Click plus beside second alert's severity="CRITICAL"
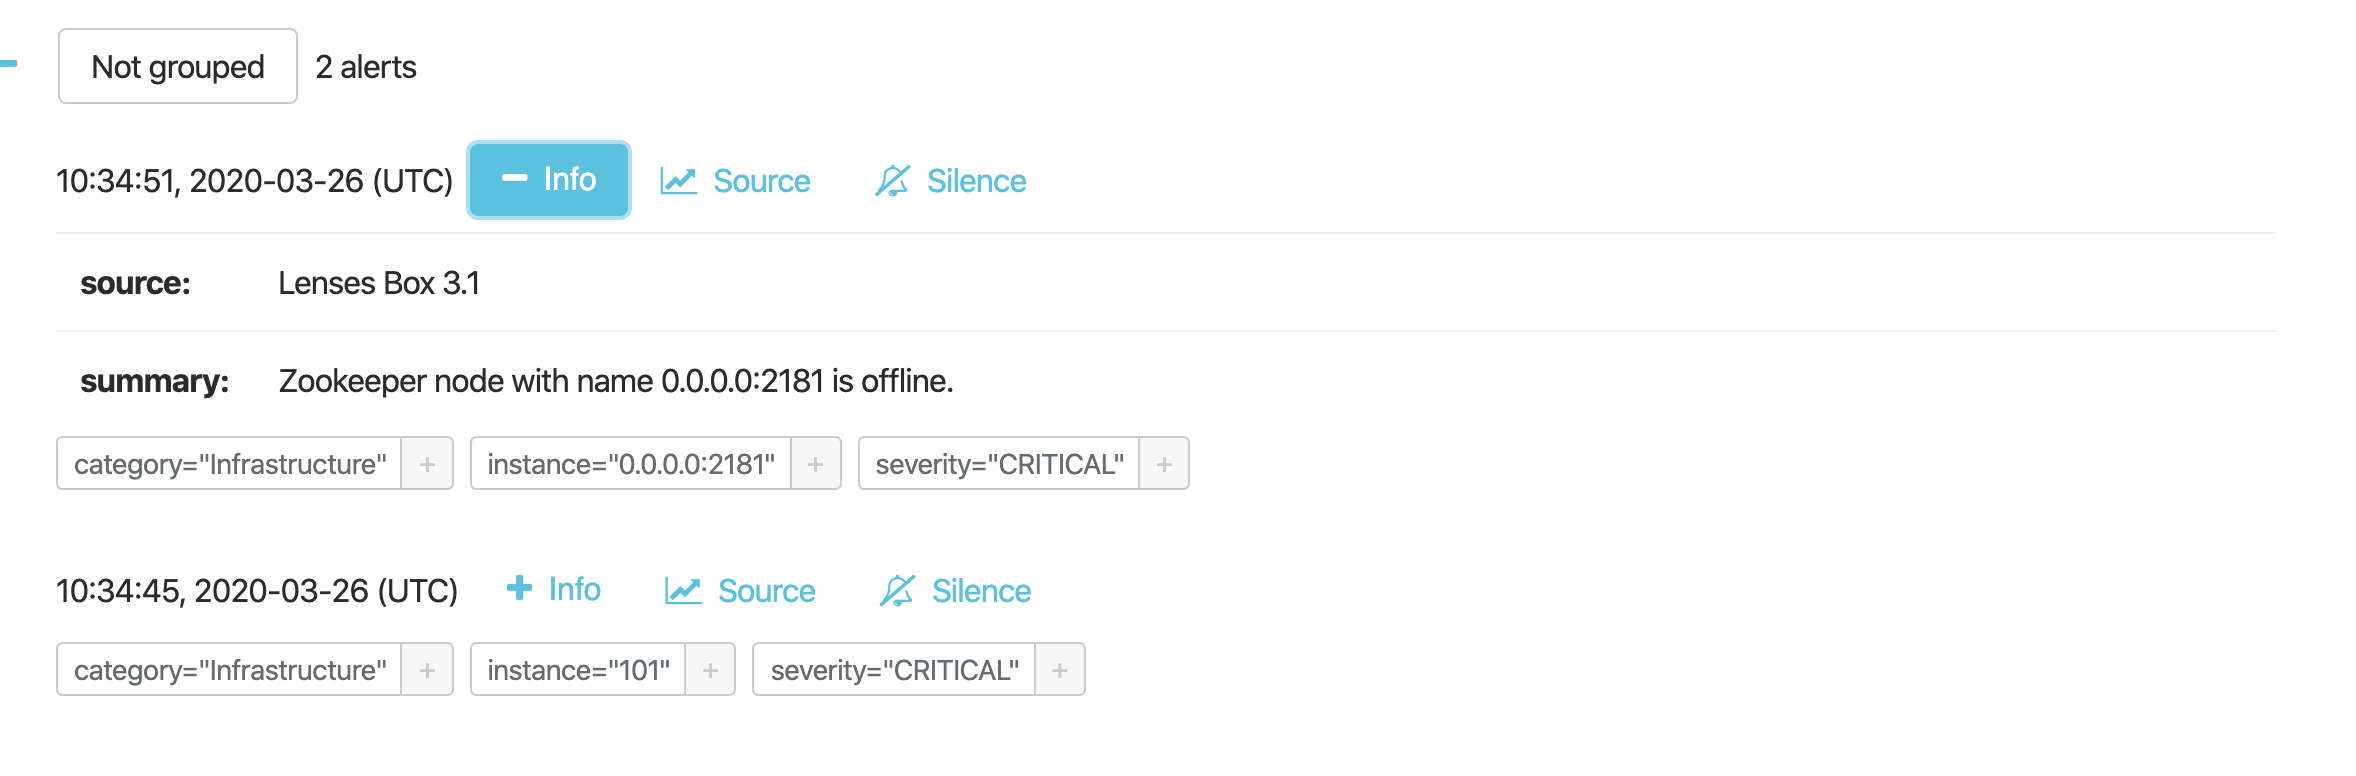2356x776 pixels. (x=1060, y=670)
